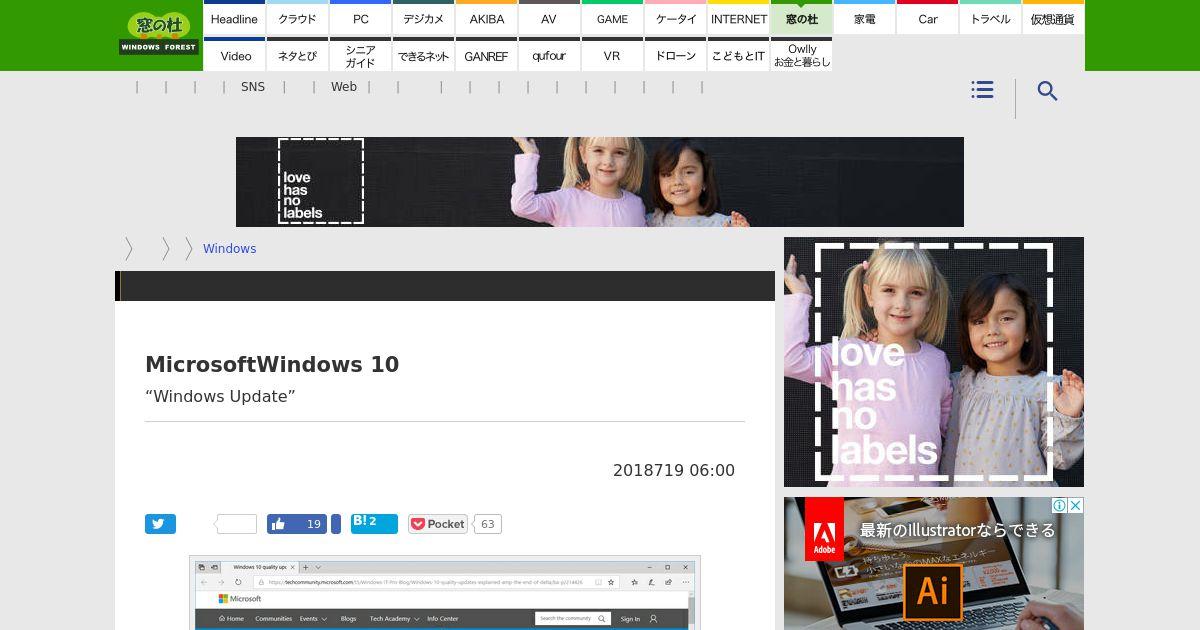Open the Headline tab
The image size is (1200, 630).
coord(234,18)
